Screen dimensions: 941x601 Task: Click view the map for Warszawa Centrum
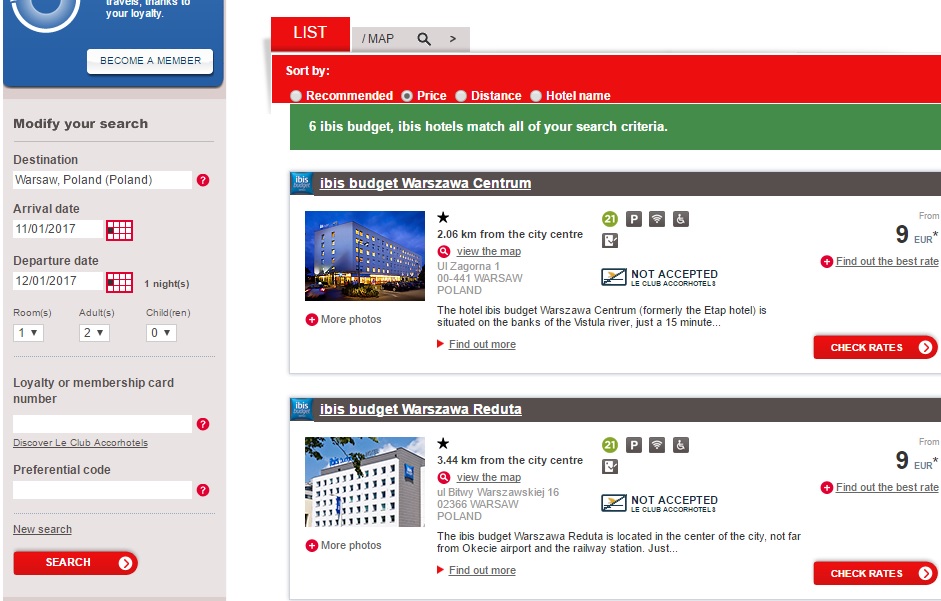[x=489, y=252]
